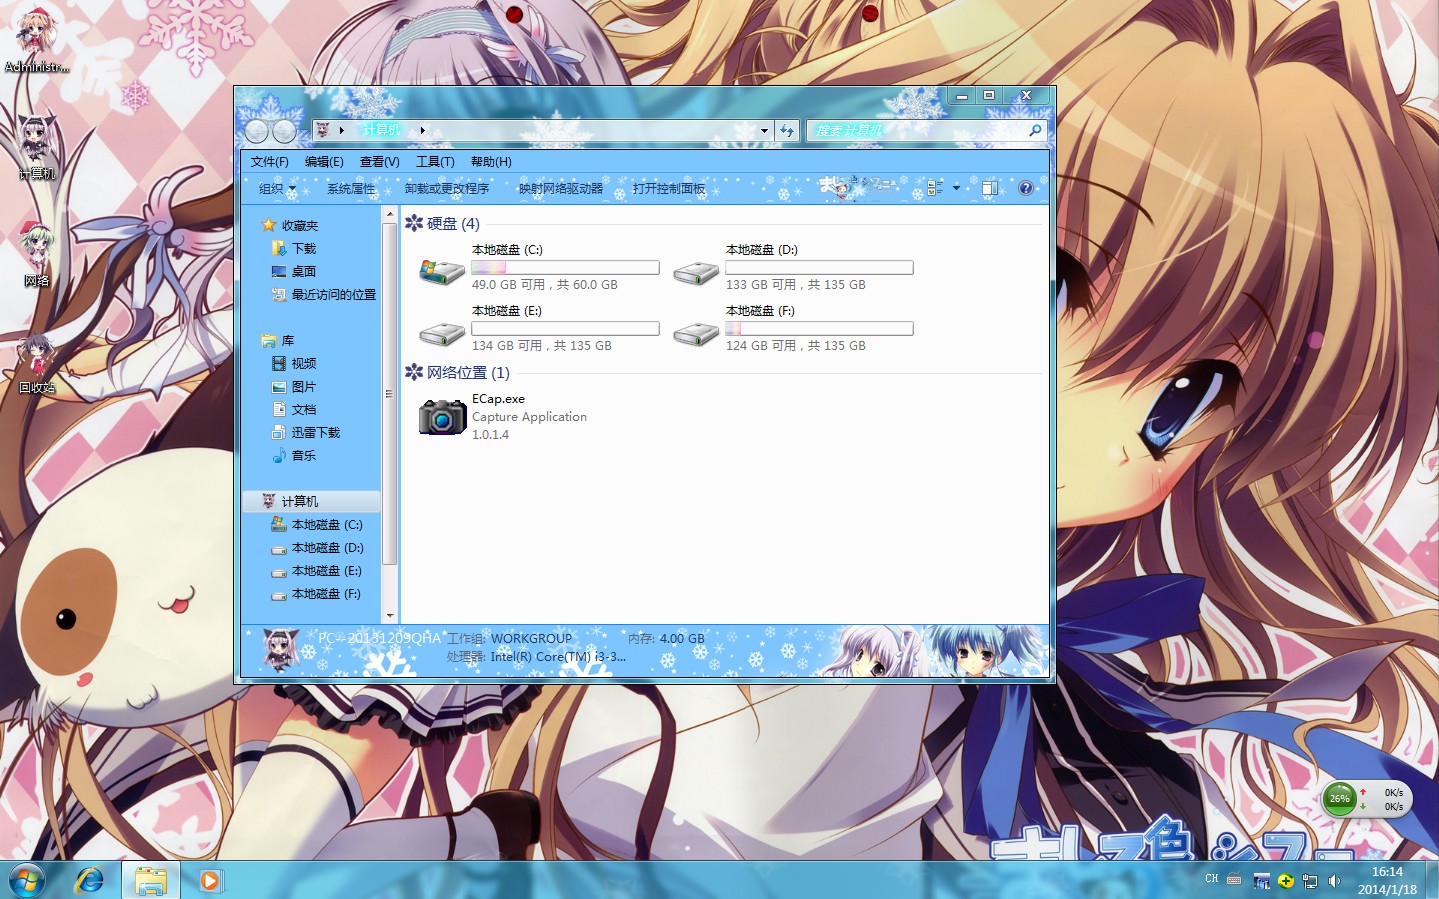Click 系统属性 toolbar button
This screenshot has height=899, width=1439.
pos(351,188)
